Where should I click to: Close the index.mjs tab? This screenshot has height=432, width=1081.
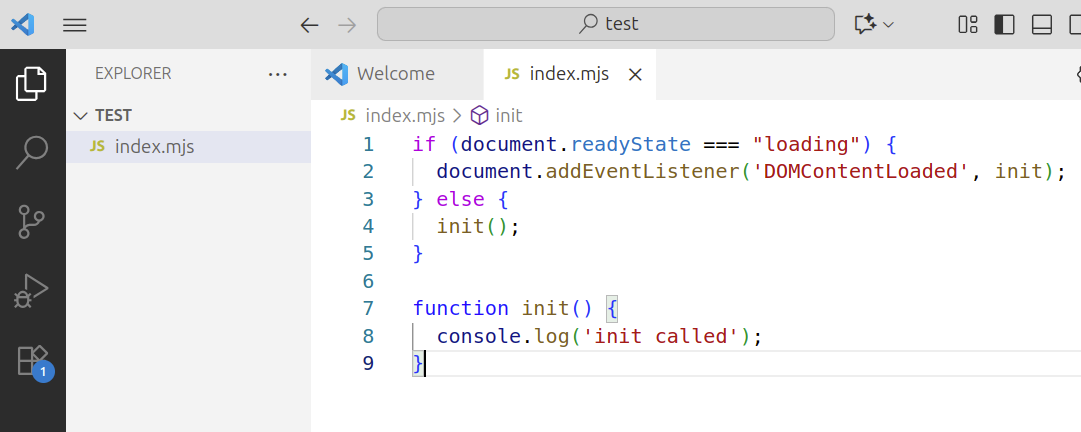coord(634,74)
